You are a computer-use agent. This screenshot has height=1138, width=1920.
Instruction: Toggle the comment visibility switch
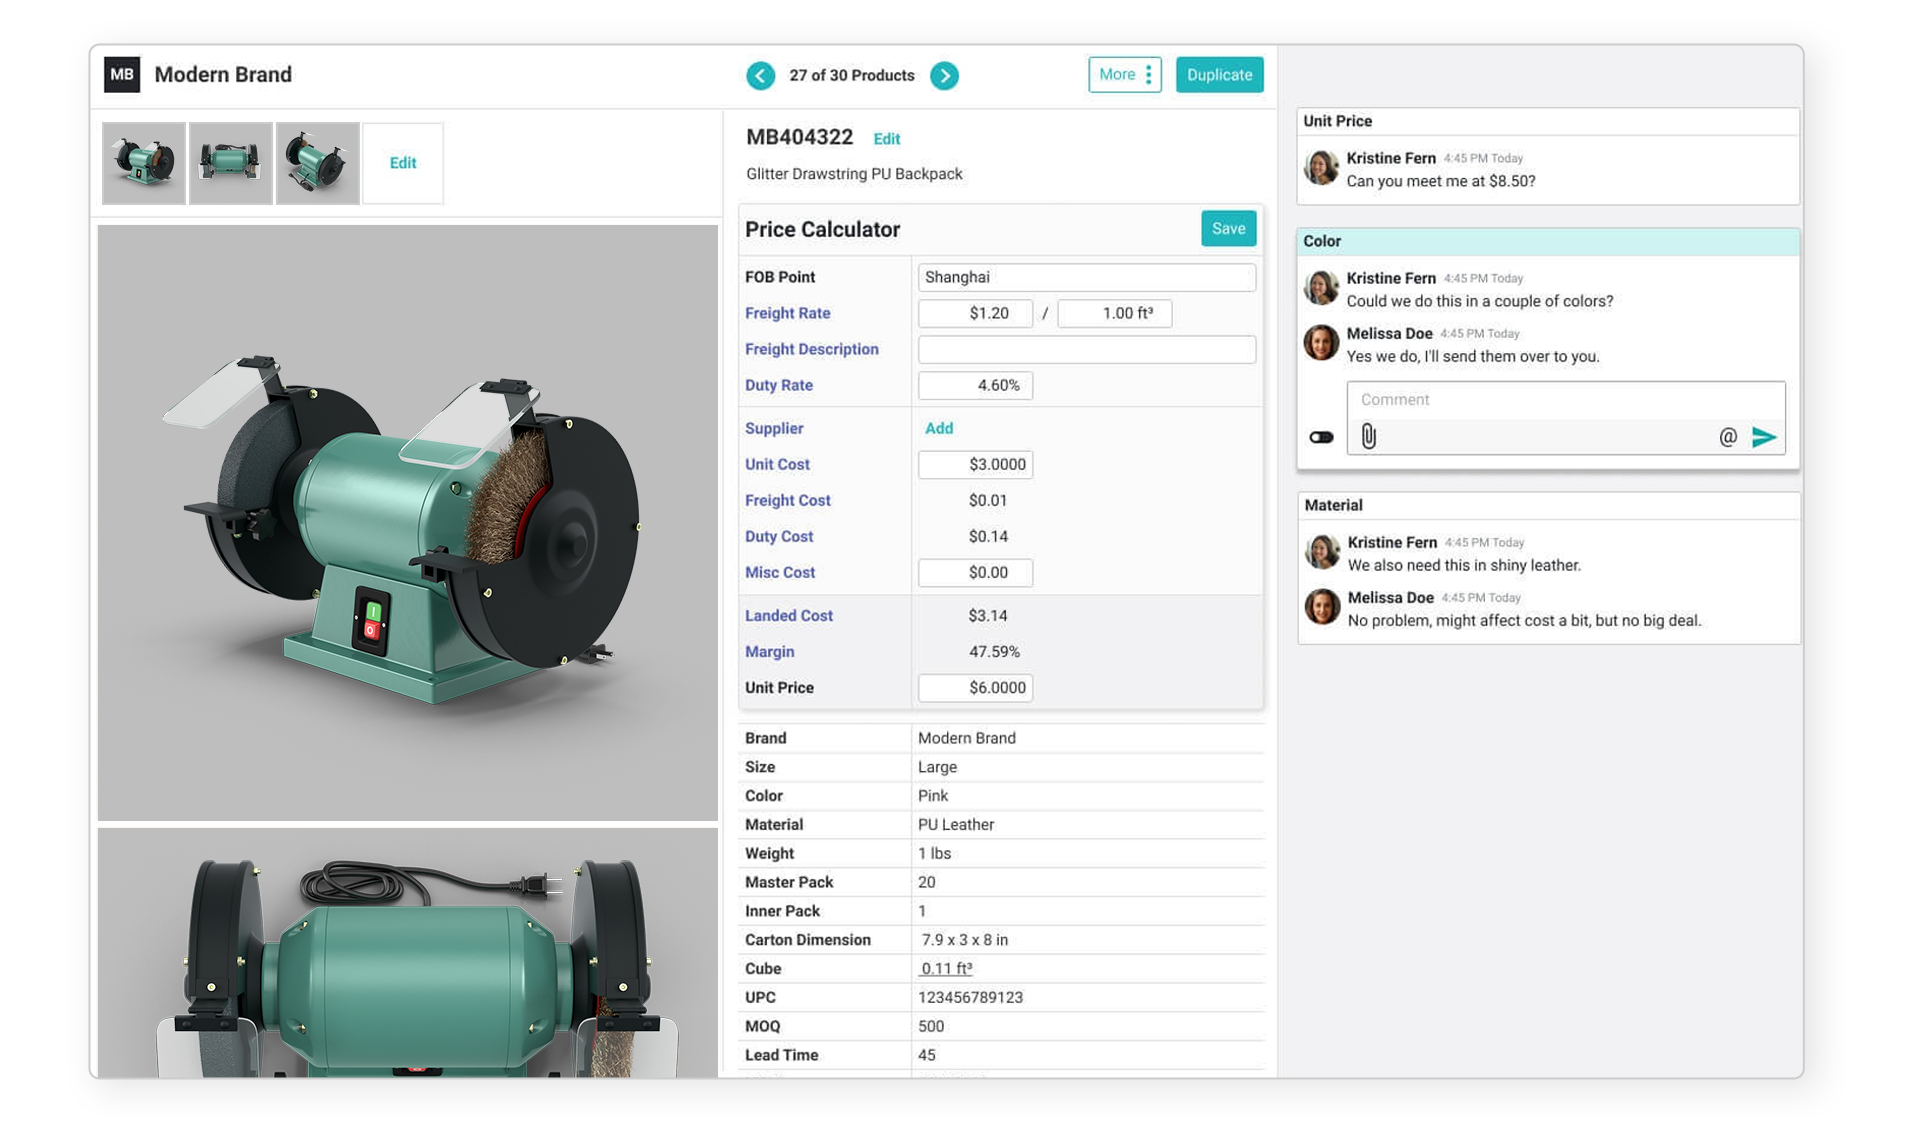[x=1321, y=437]
